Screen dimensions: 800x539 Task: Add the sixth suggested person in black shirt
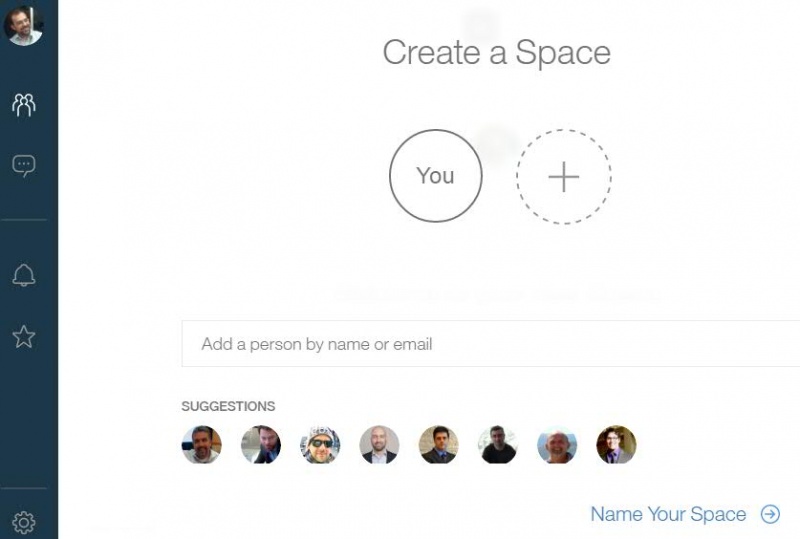coord(498,445)
